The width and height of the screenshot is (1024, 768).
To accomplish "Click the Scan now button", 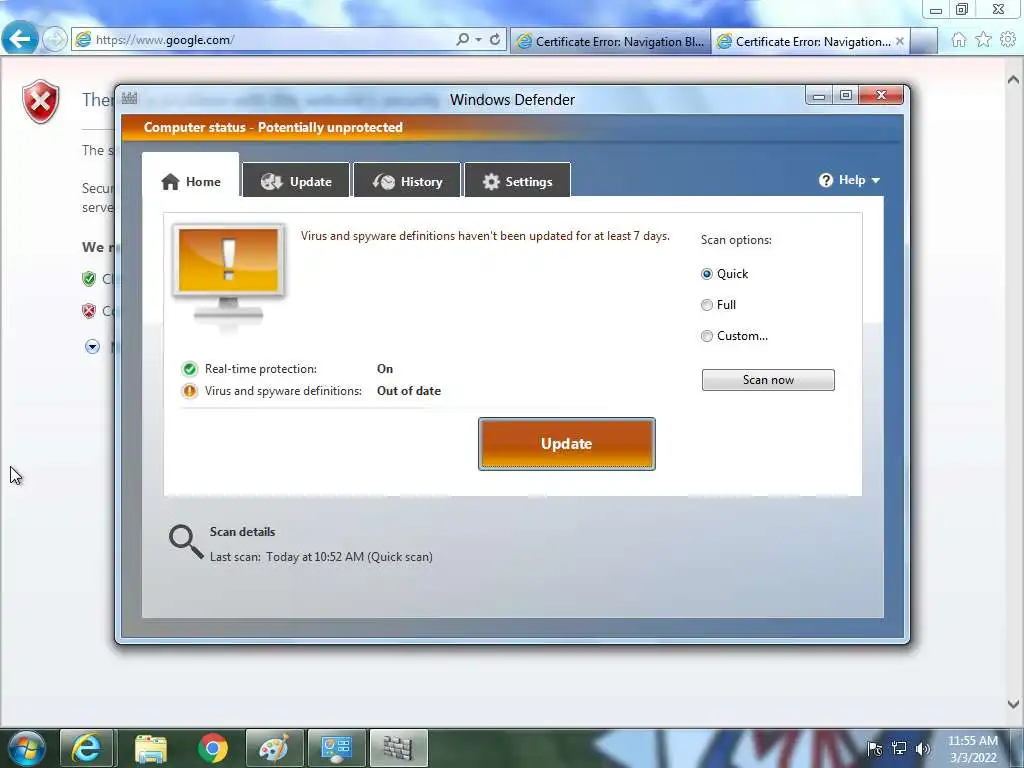I will (768, 380).
